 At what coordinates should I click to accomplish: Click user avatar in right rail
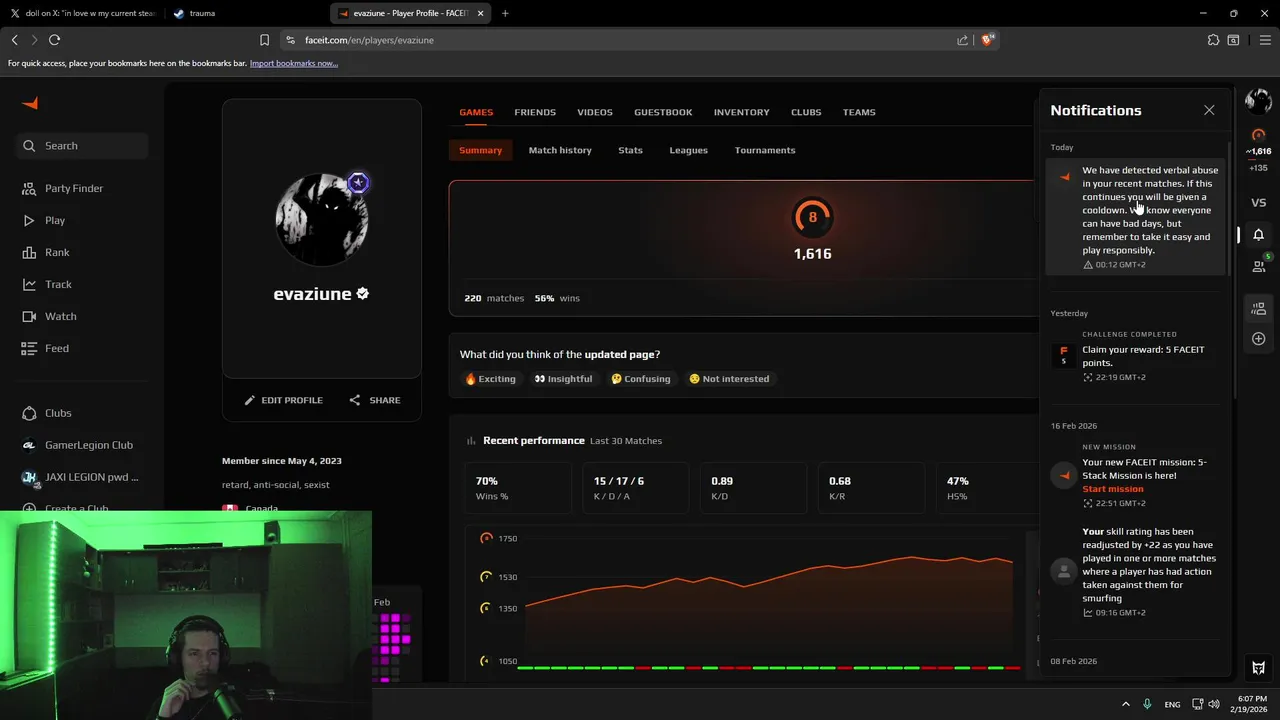click(1258, 100)
